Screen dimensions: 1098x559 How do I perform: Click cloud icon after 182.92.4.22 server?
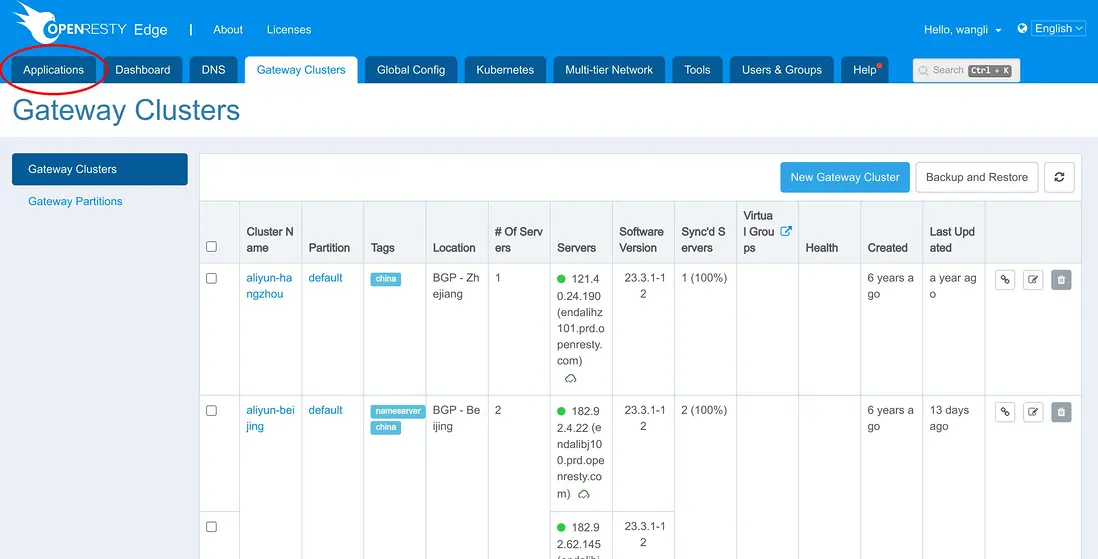(584, 494)
